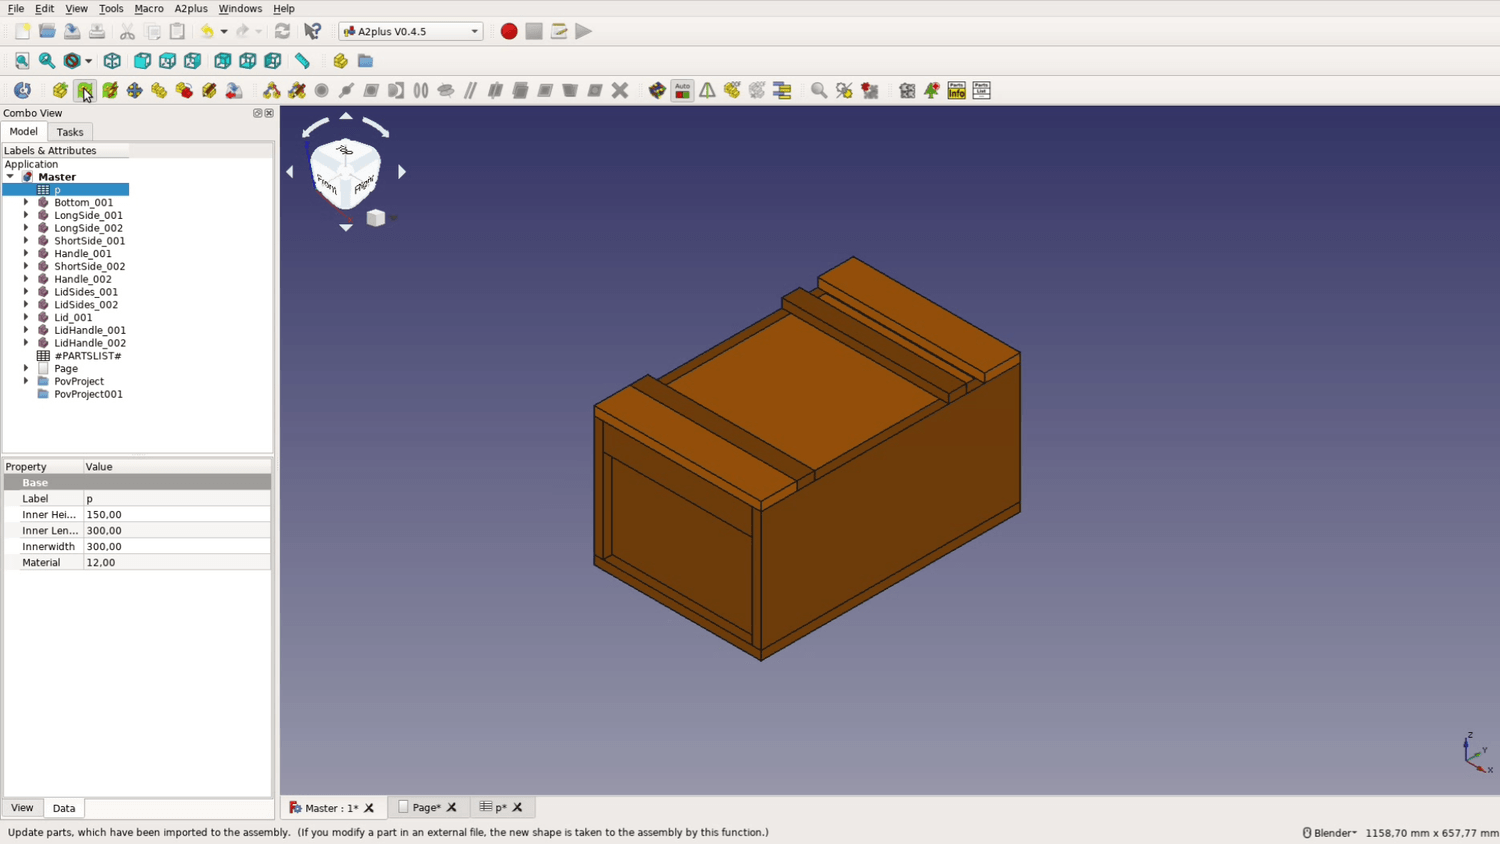Switch to the View property tab
Image resolution: width=1500 pixels, height=844 pixels.
click(x=22, y=808)
